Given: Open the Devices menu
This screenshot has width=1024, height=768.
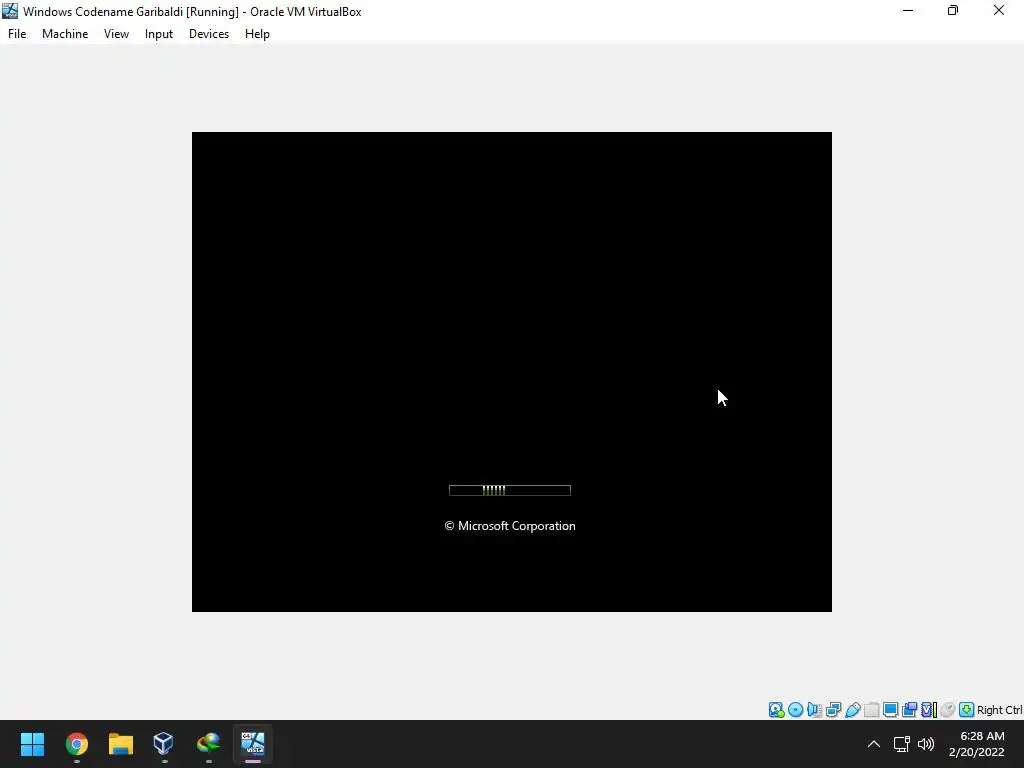Looking at the screenshot, I should (209, 34).
